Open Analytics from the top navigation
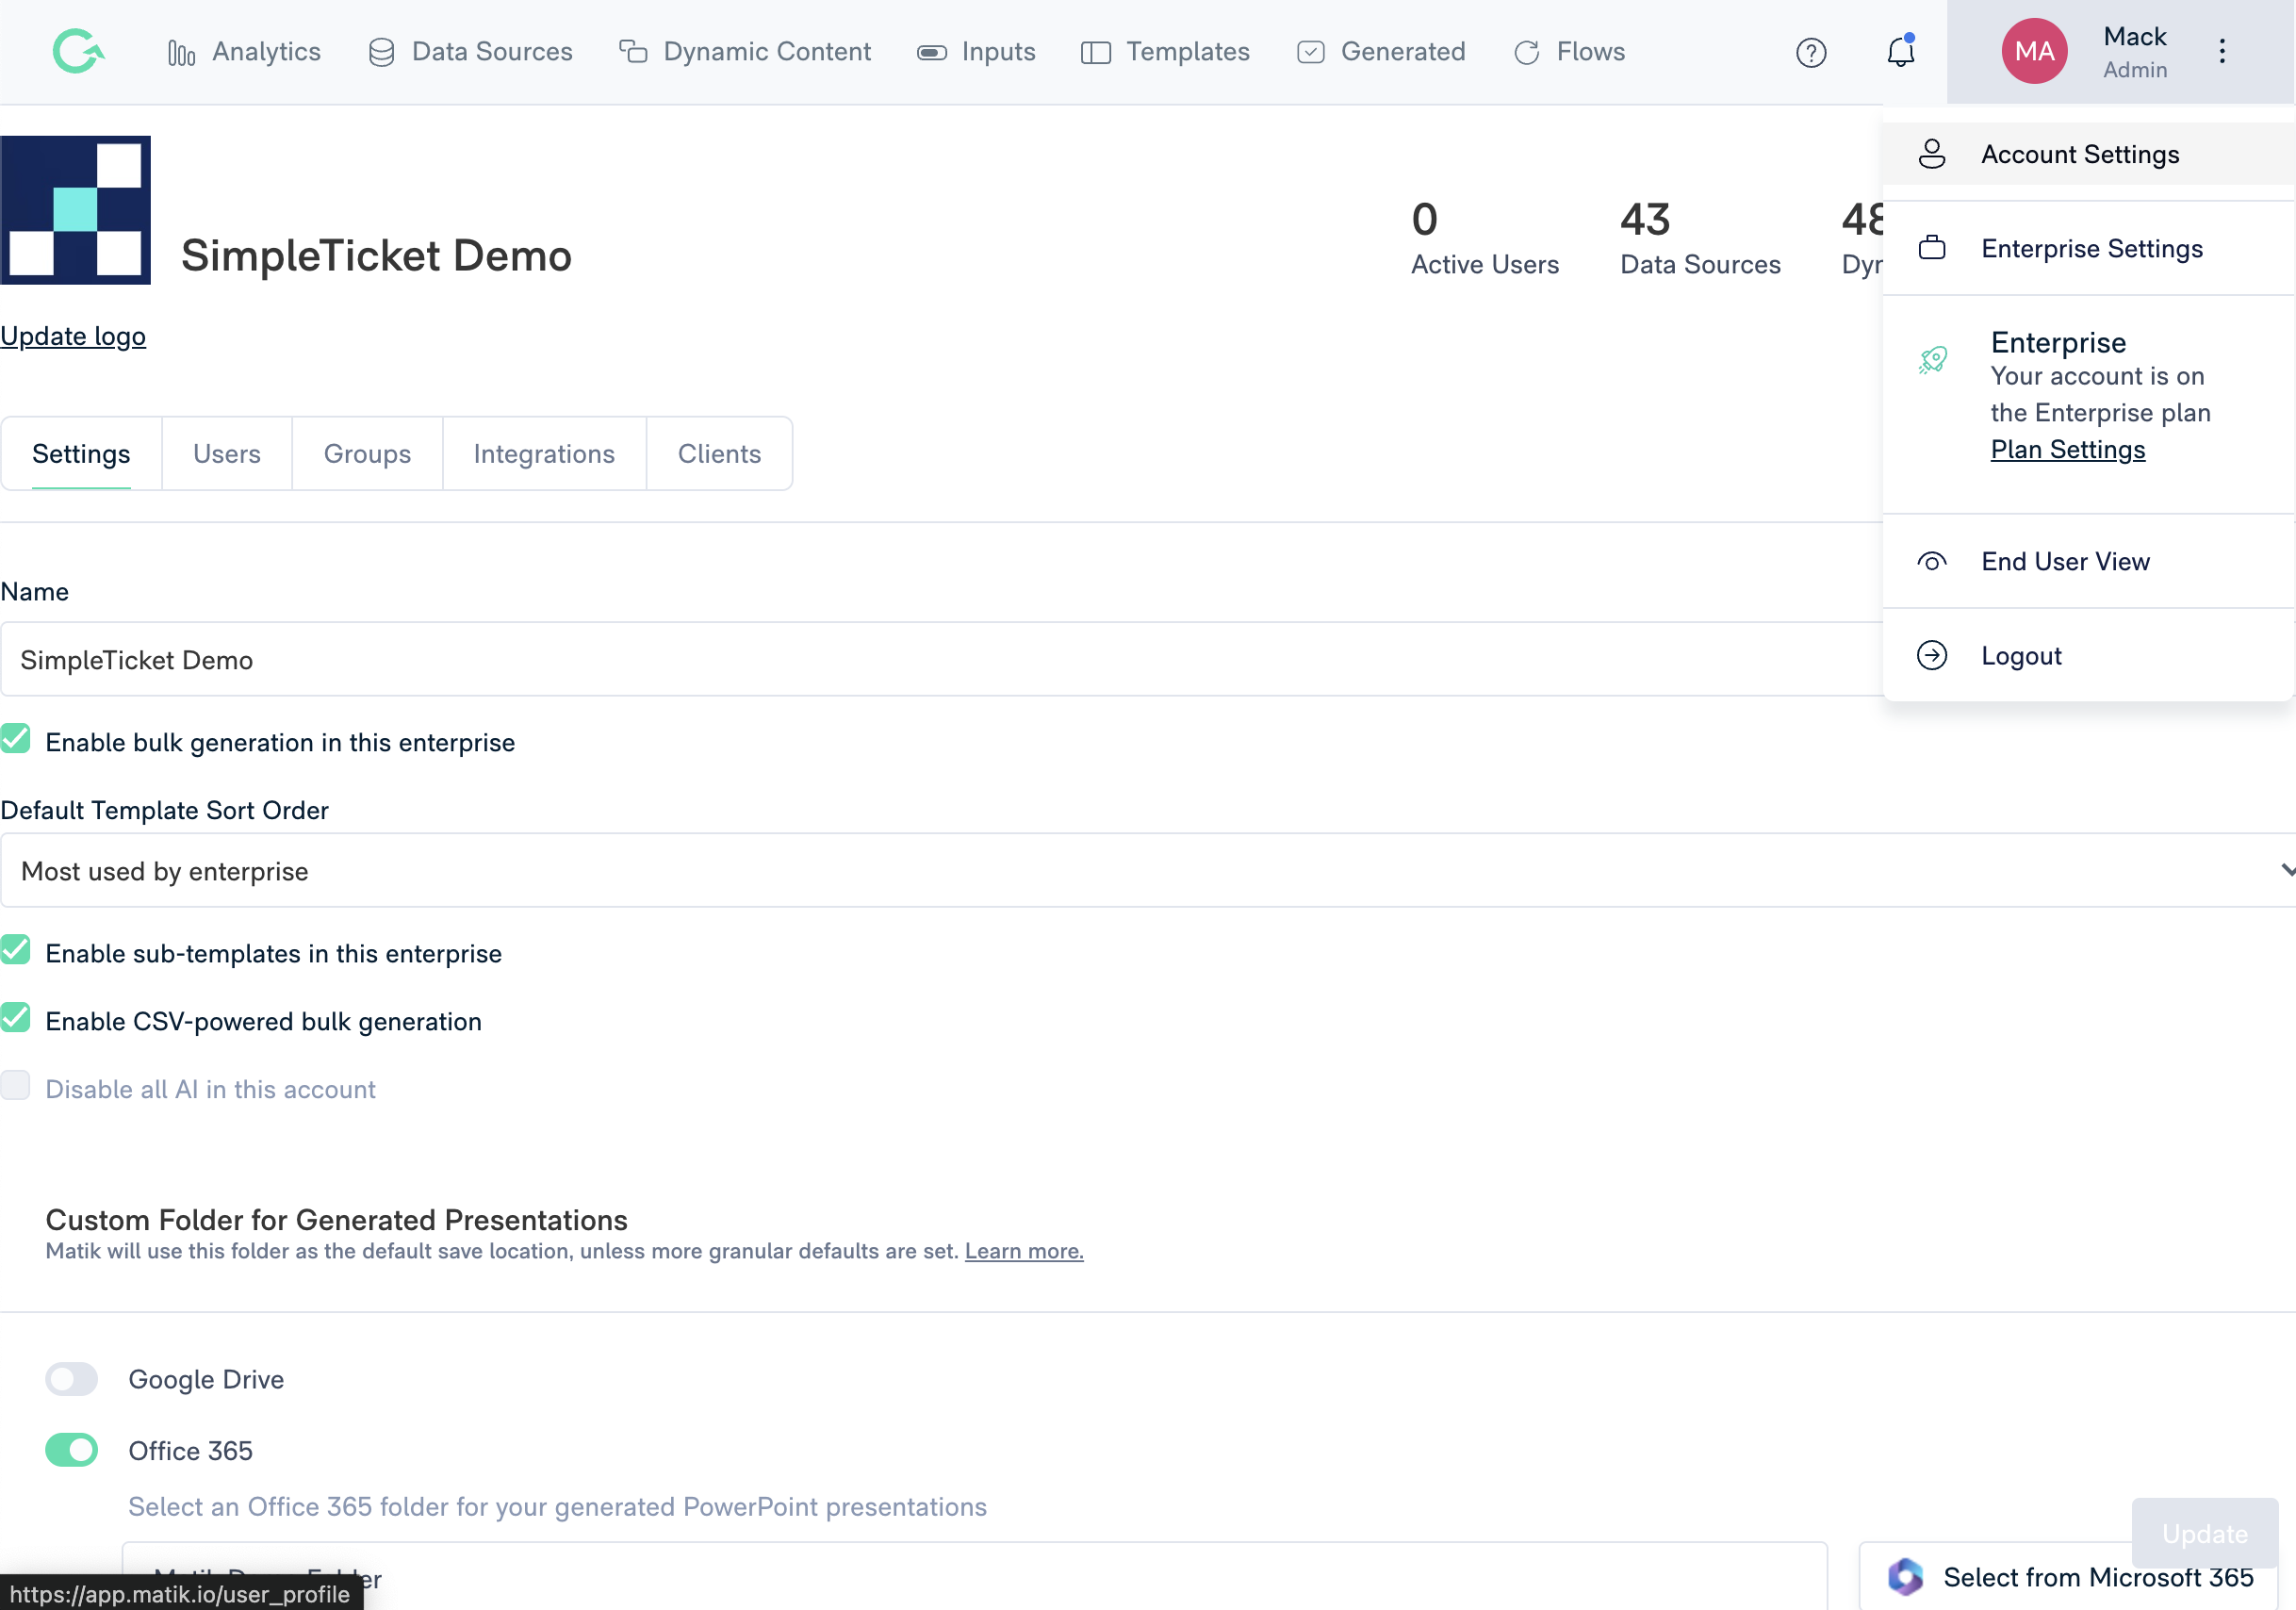The image size is (2296, 1610). click(x=244, y=52)
